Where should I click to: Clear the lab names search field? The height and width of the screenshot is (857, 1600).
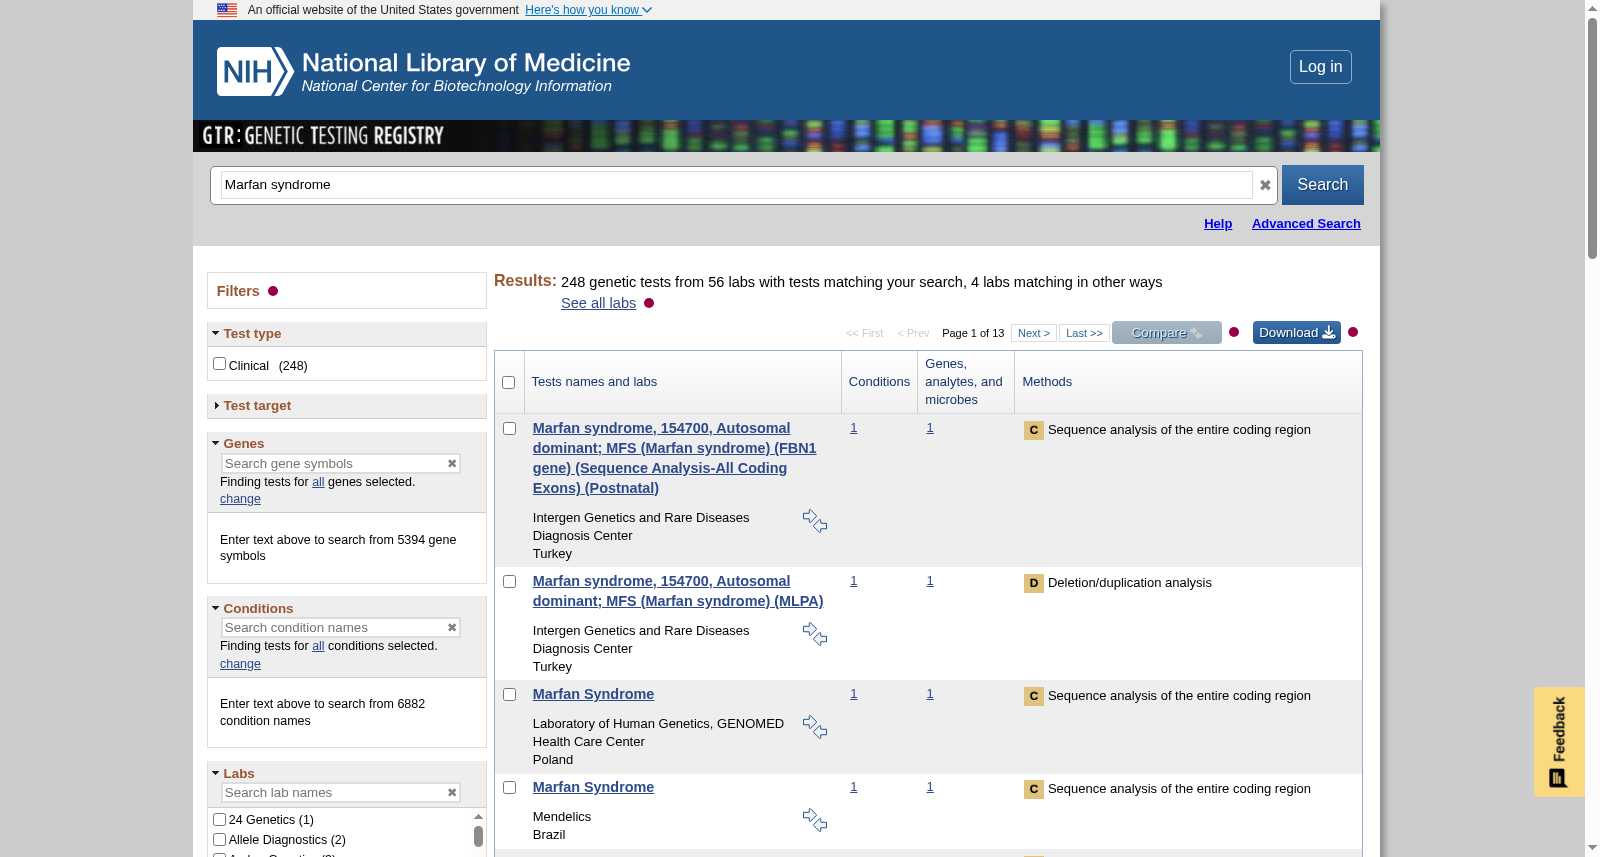[452, 792]
